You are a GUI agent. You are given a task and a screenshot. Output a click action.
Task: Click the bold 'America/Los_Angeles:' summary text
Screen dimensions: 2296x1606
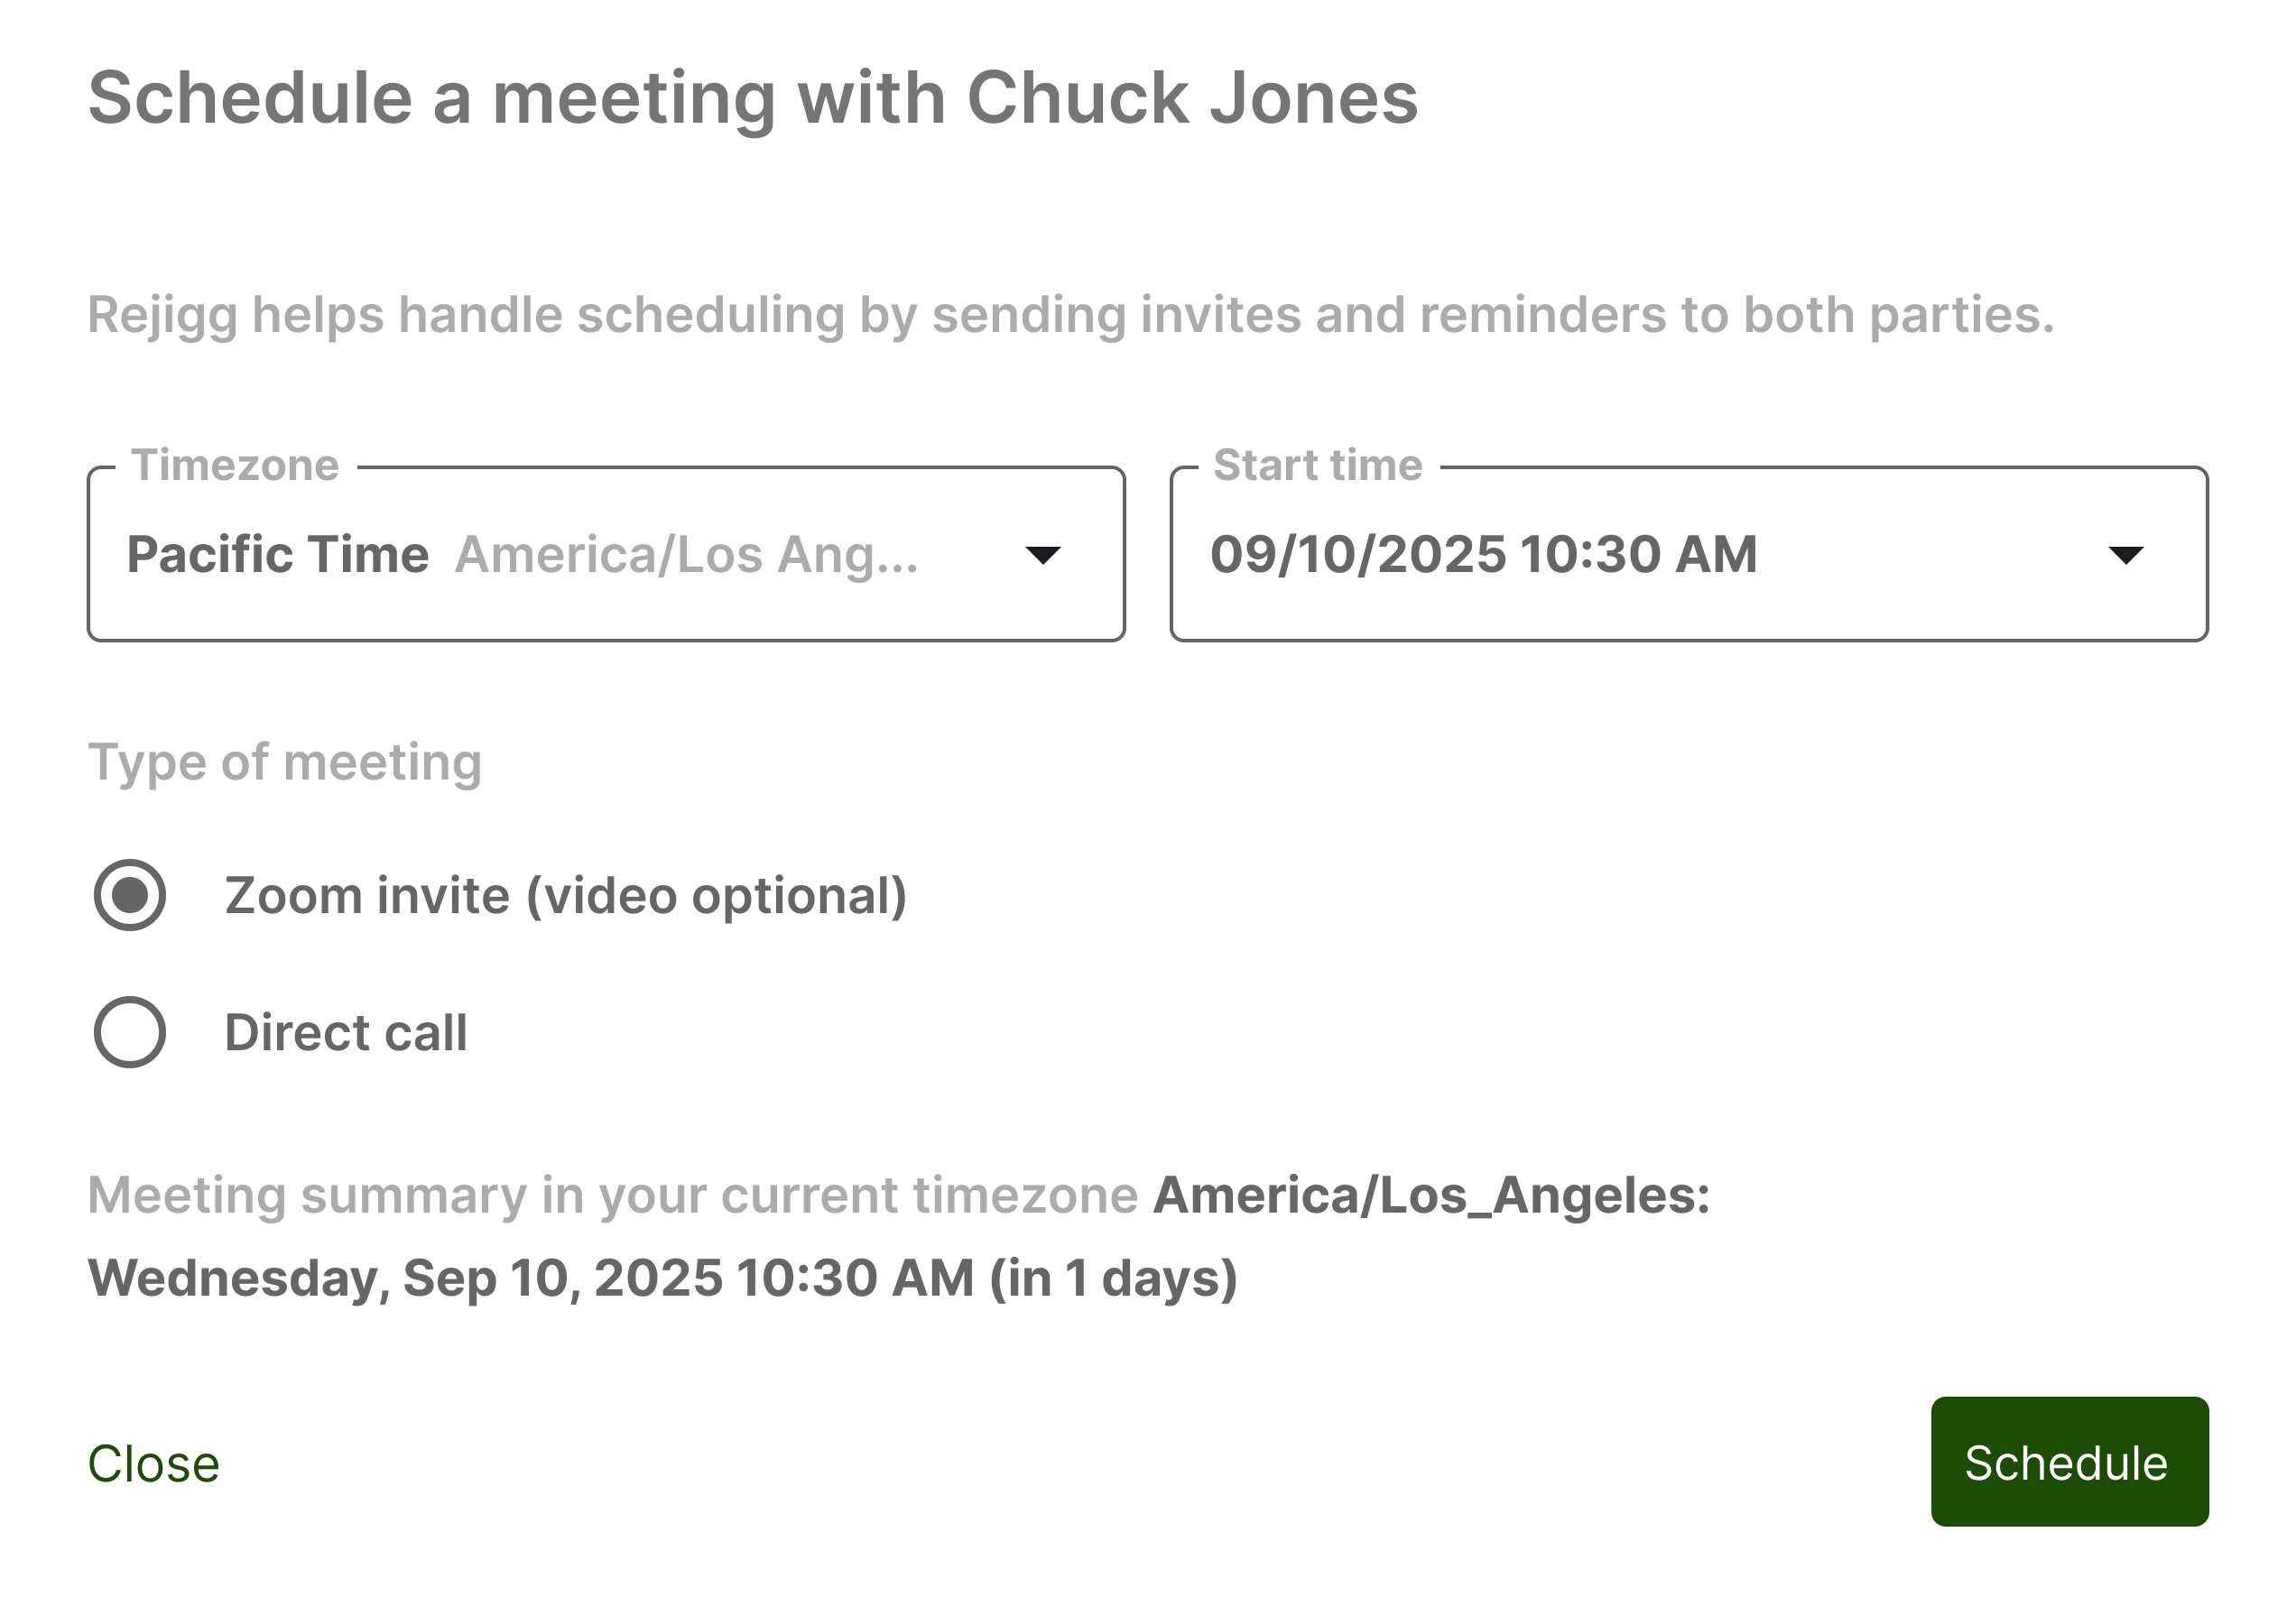coord(1431,1195)
